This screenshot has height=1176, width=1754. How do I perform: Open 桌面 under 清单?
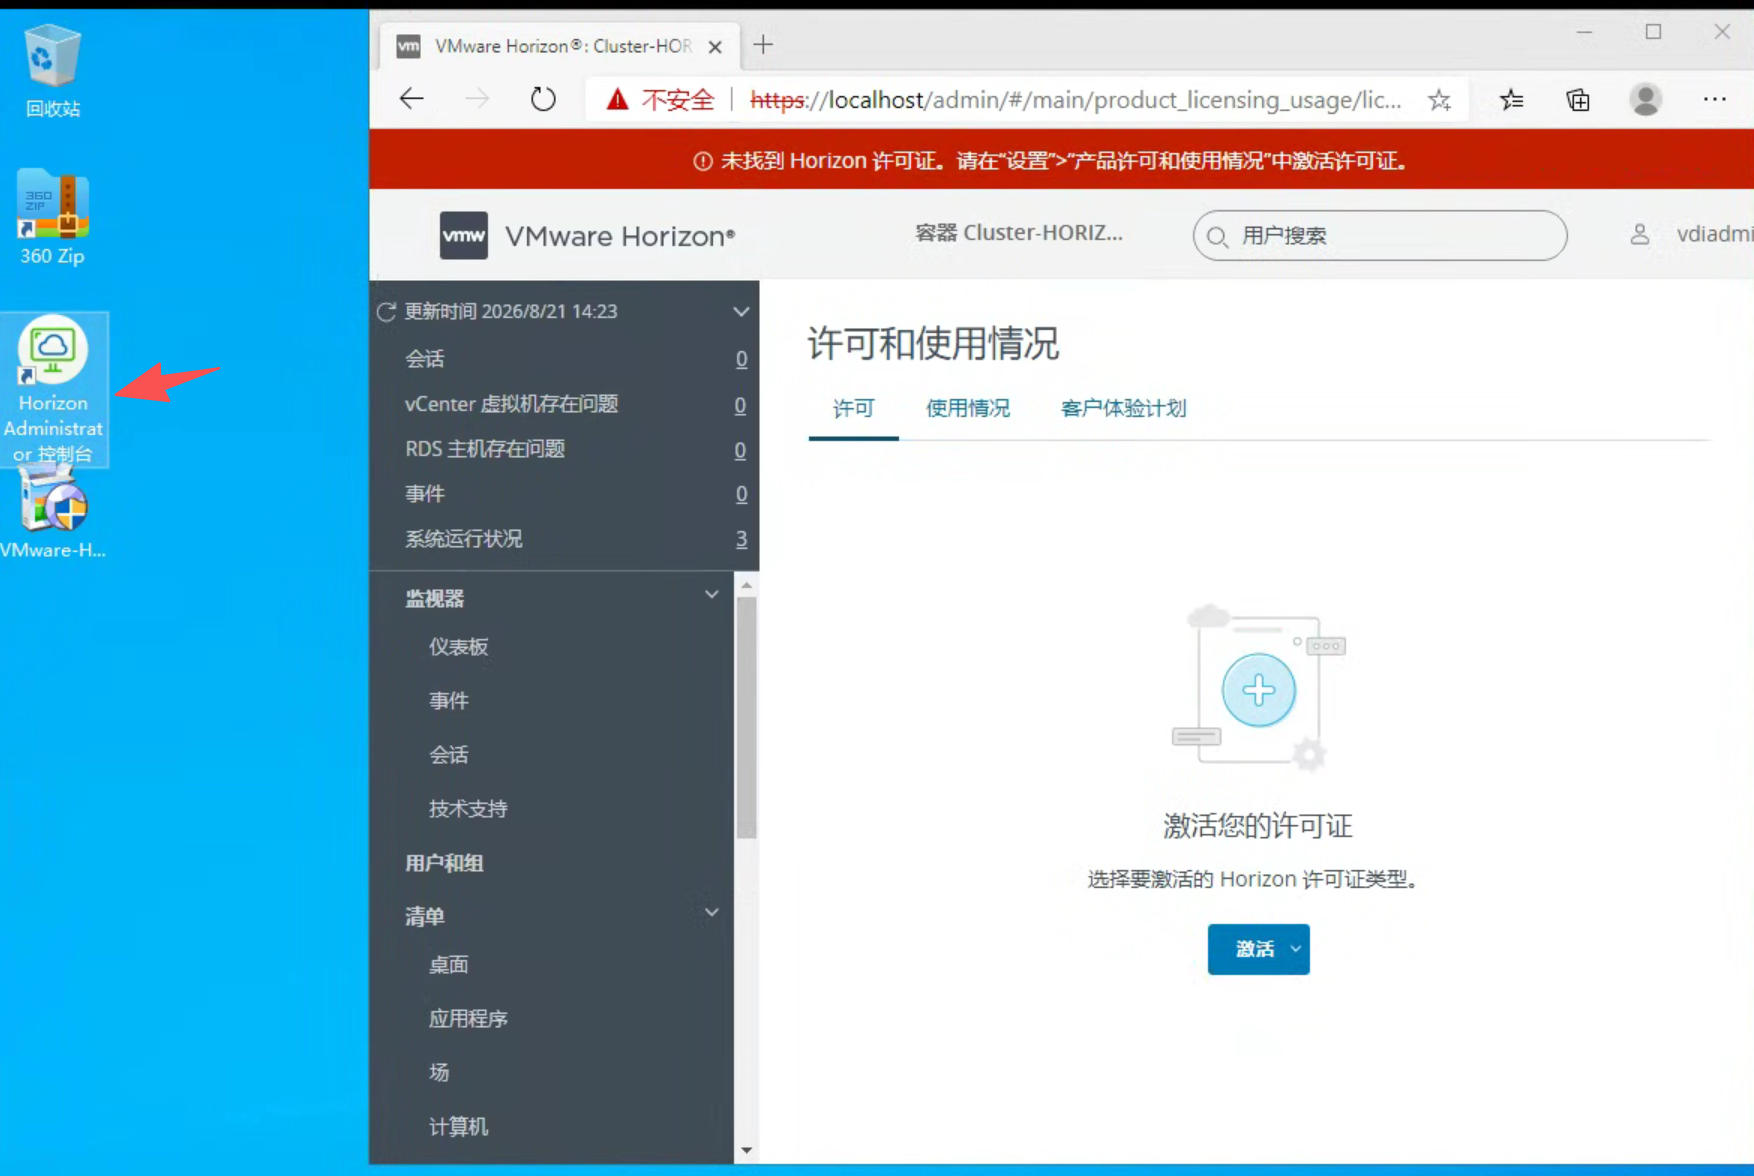449,965
